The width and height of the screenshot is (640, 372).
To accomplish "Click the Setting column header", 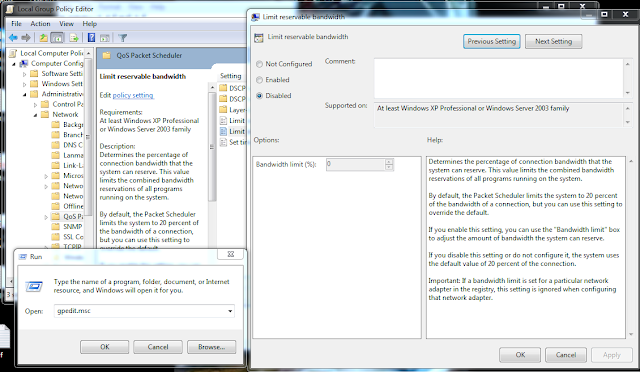I will pyautogui.click(x=231, y=76).
